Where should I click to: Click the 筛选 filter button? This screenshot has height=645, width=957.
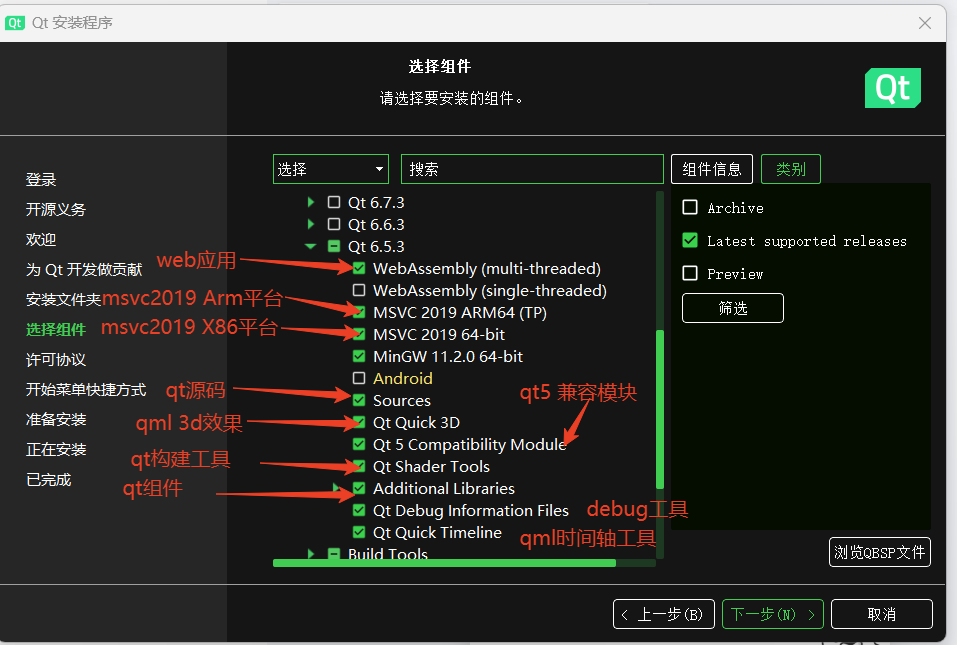click(732, 308)
